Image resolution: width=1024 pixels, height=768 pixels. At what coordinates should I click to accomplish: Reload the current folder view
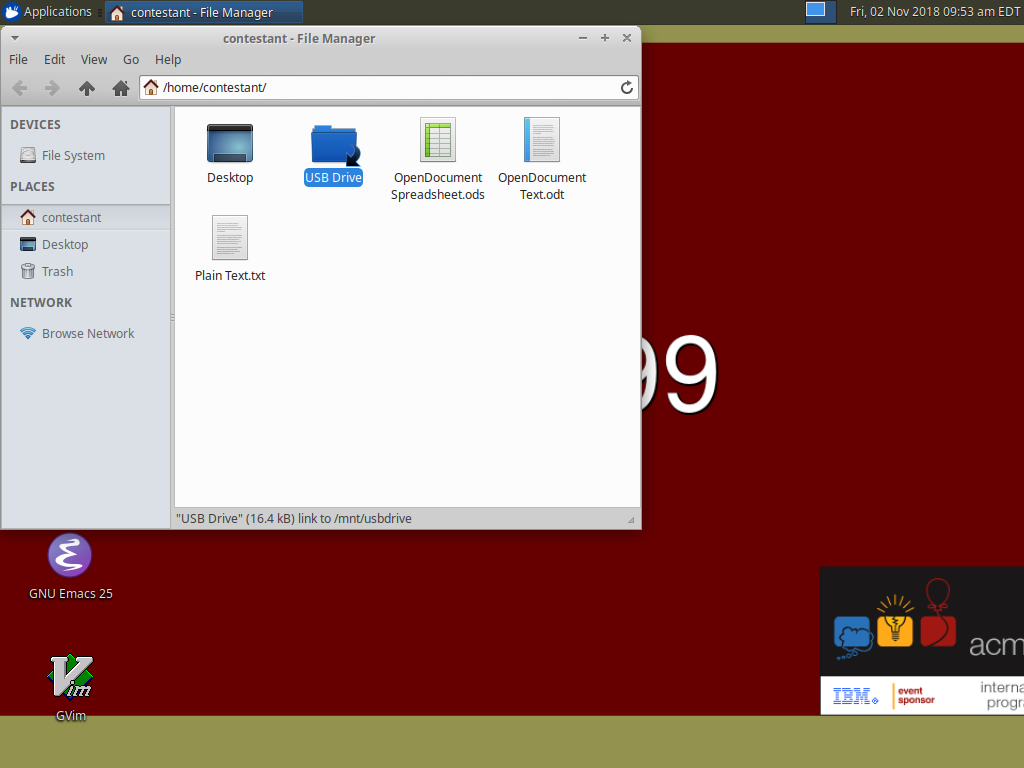626,88
